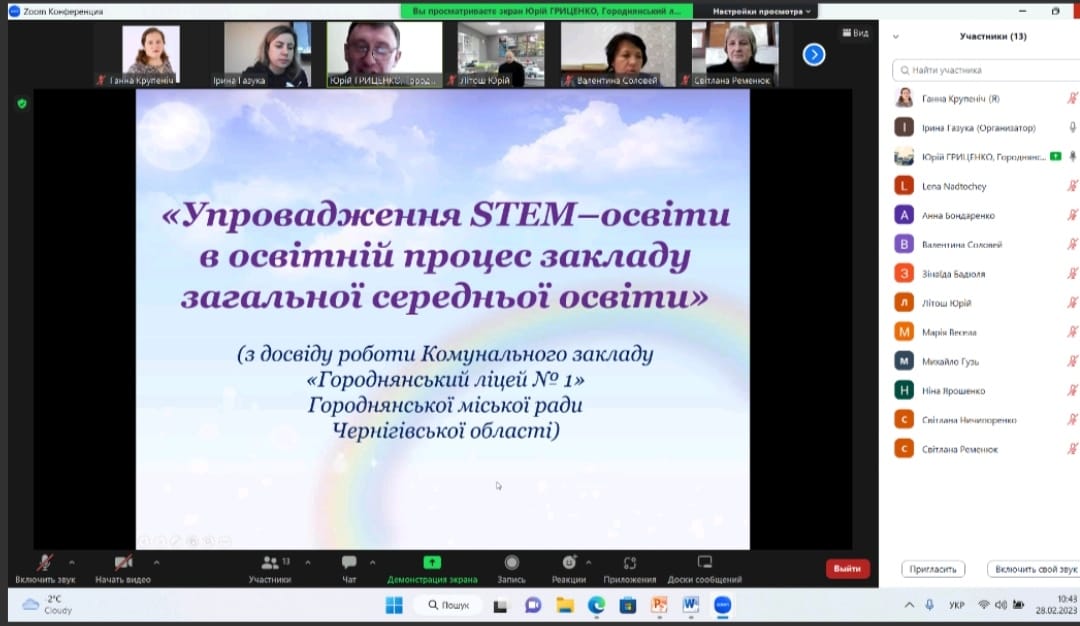Click the green Демонстрация экрана share icon
Screen dimensions: 1080x626
click(432, 563)
